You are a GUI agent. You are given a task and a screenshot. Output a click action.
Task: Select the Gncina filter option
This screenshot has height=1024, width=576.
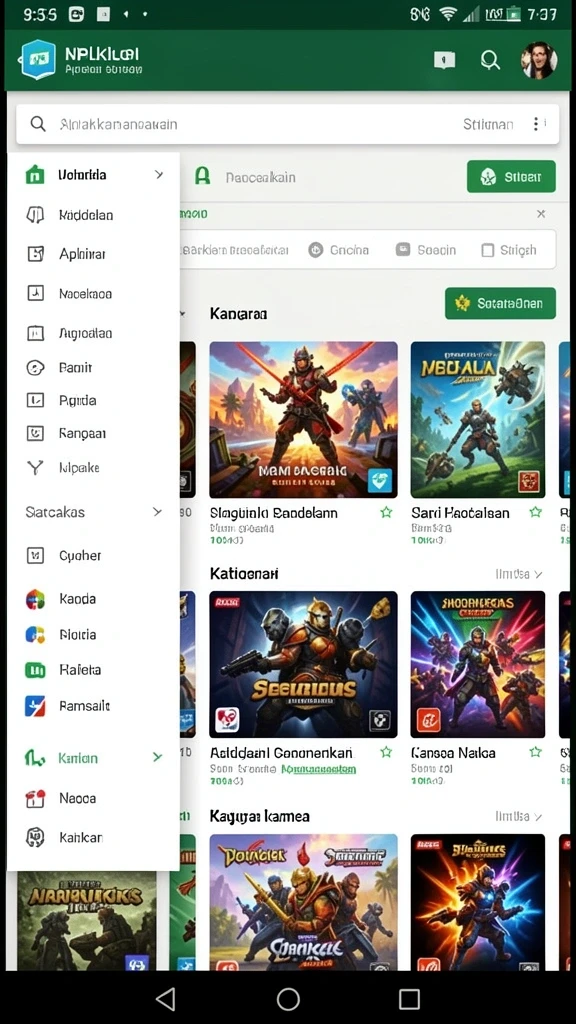[339, 250]
